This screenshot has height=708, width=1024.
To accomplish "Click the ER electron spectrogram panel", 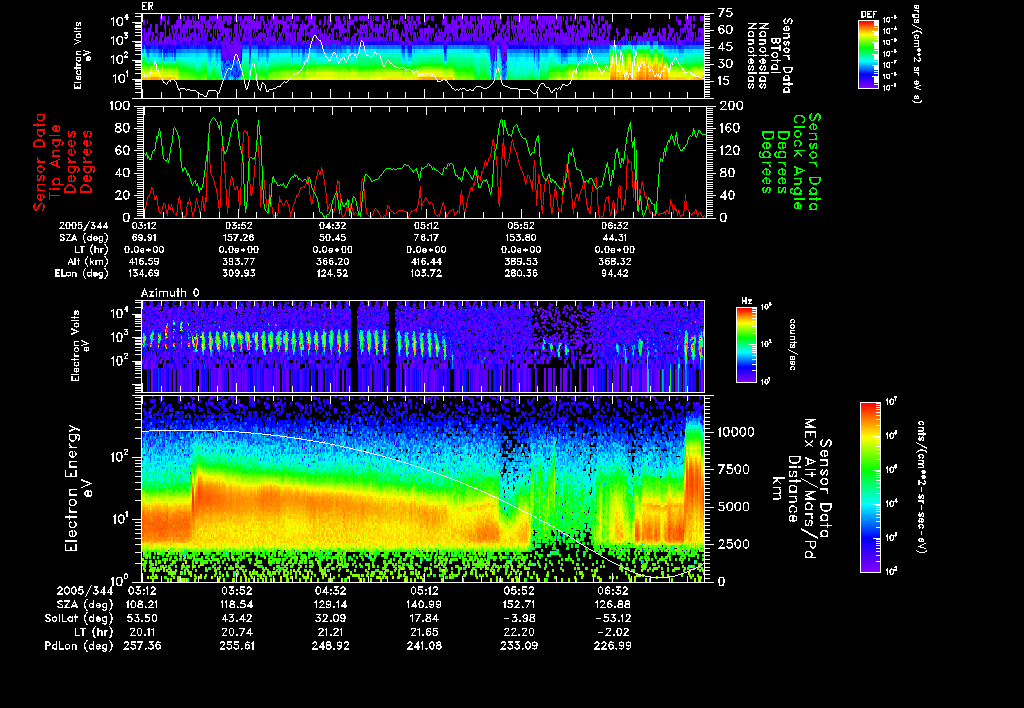I will pos(424,56).
